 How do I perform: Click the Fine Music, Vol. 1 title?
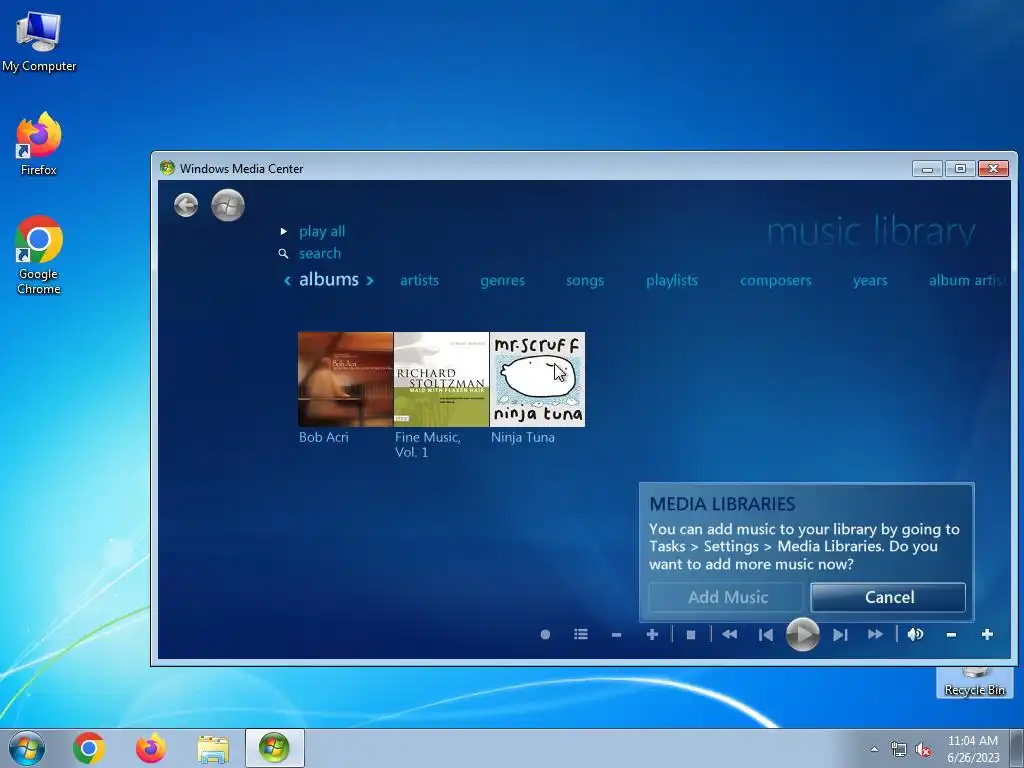(x=428, y=444)
